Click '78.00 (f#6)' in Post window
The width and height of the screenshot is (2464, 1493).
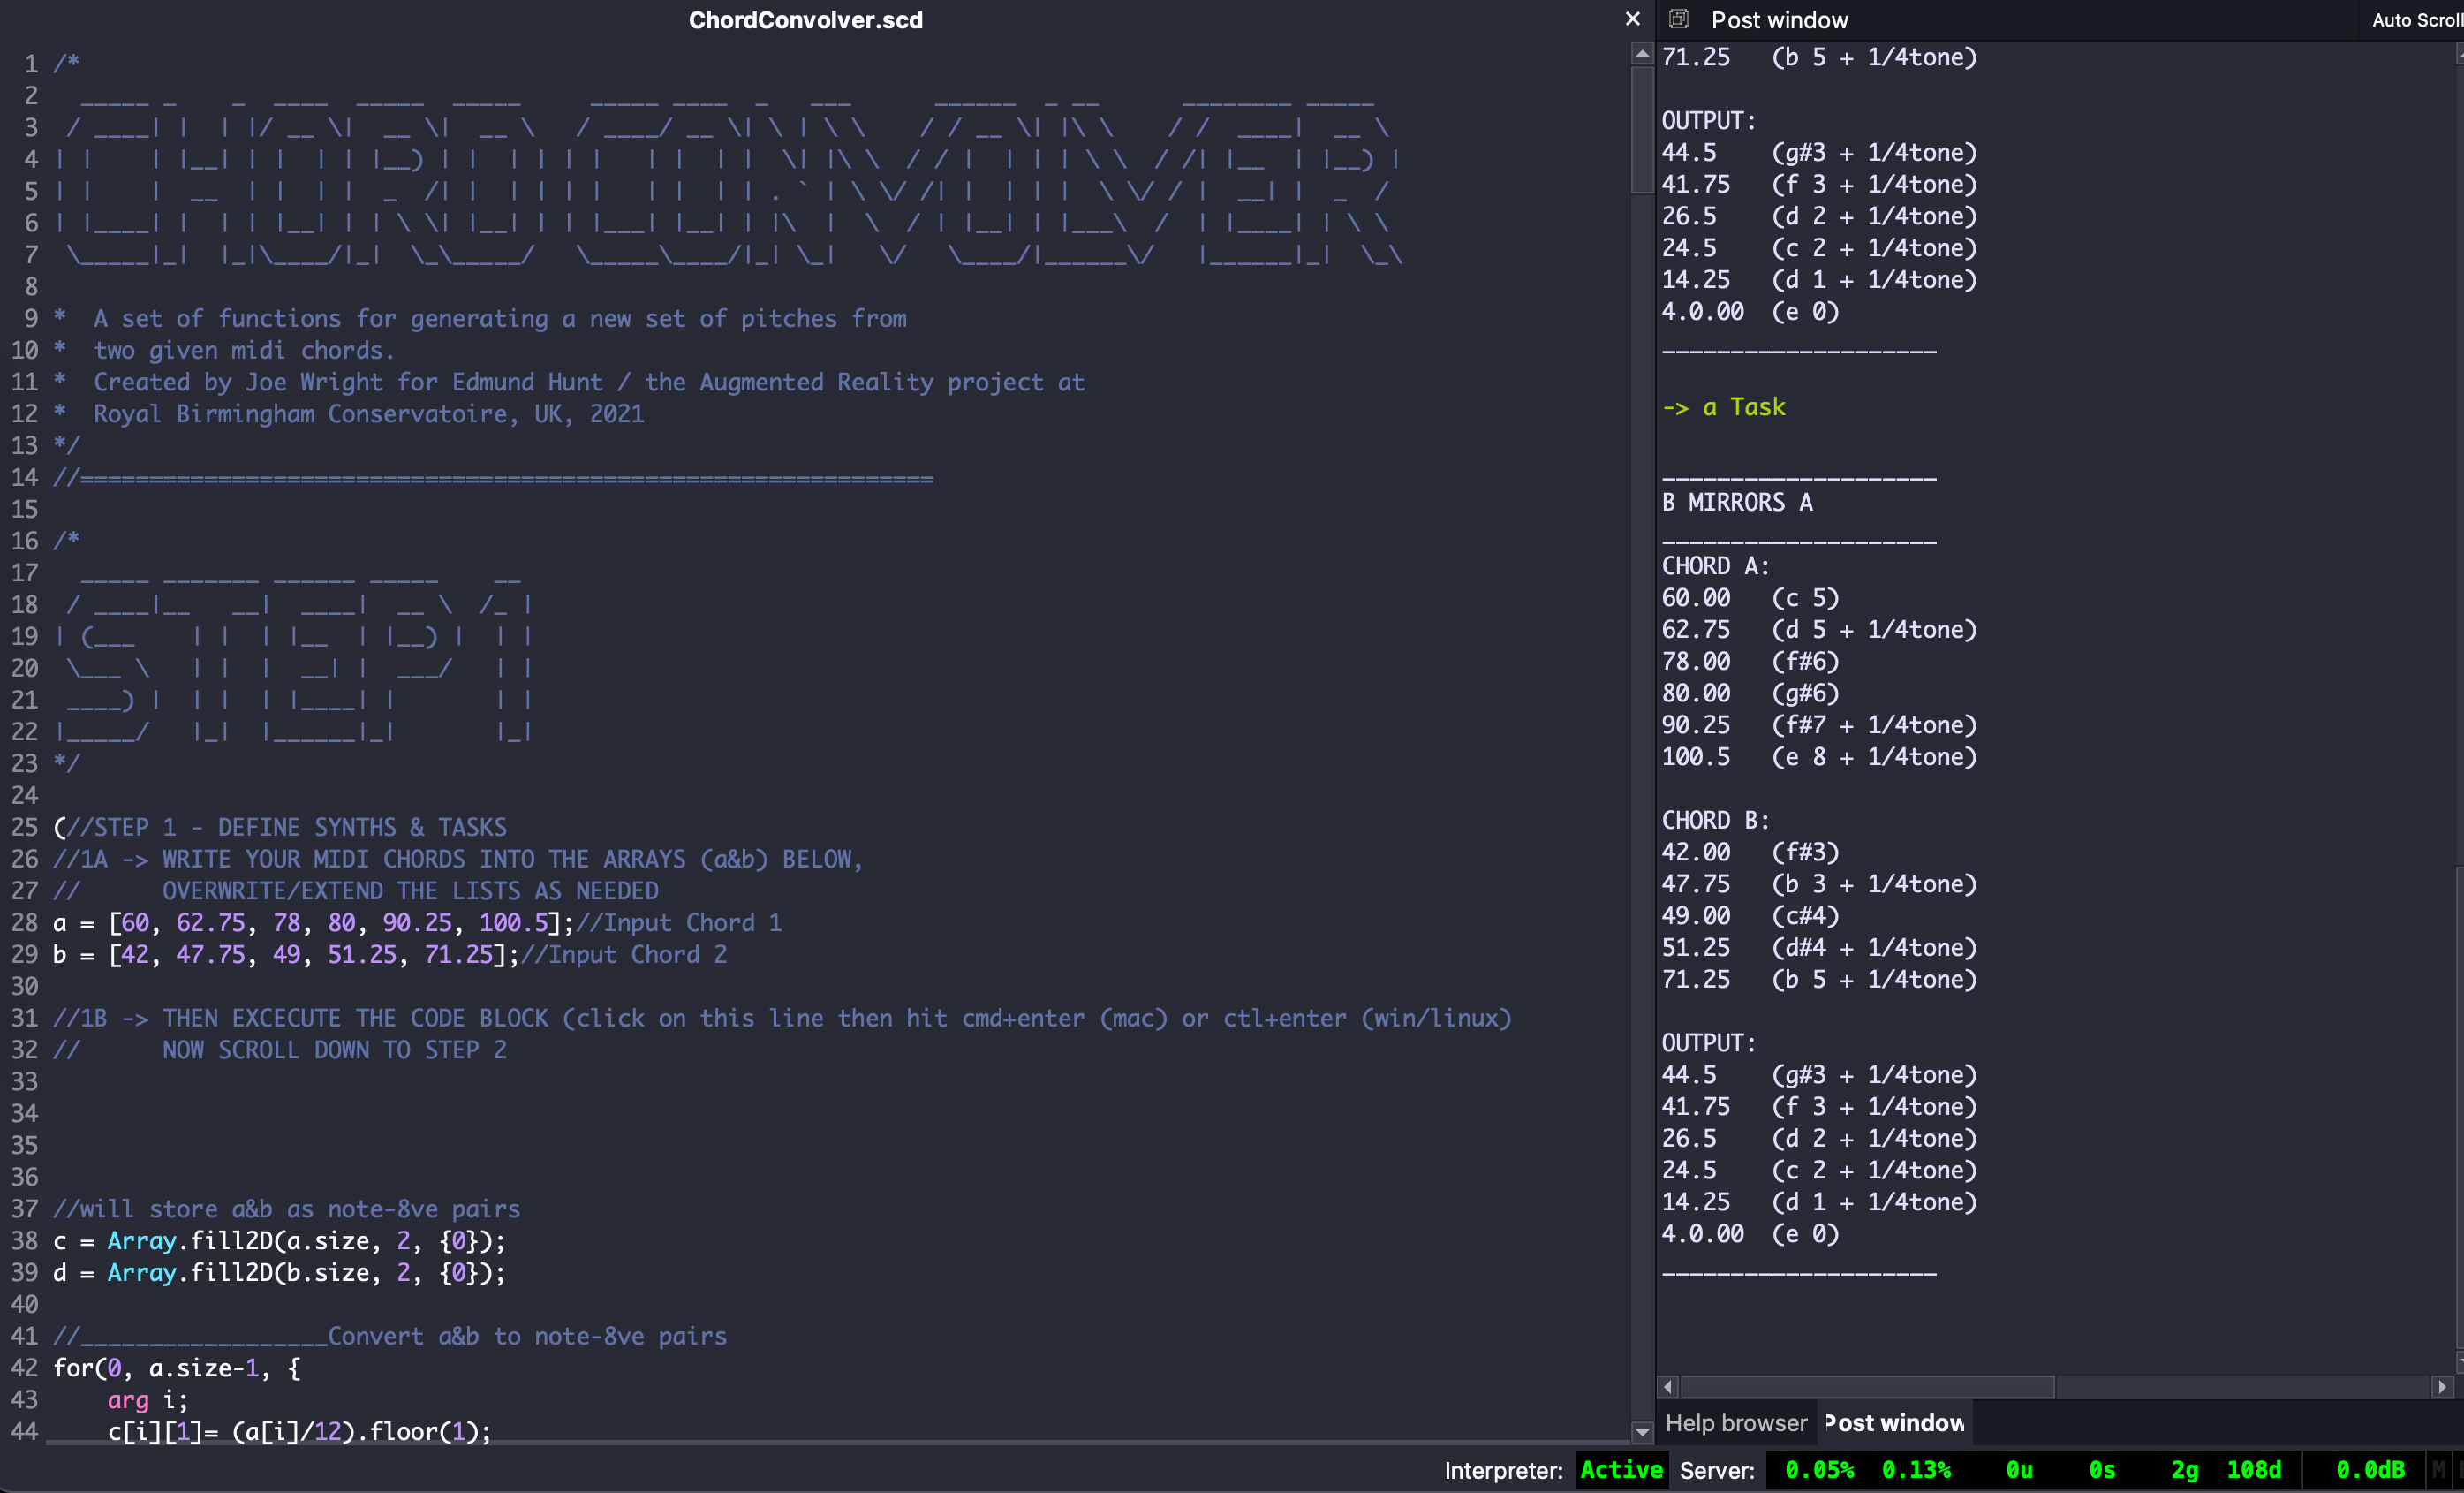[x=1750, y=661]
